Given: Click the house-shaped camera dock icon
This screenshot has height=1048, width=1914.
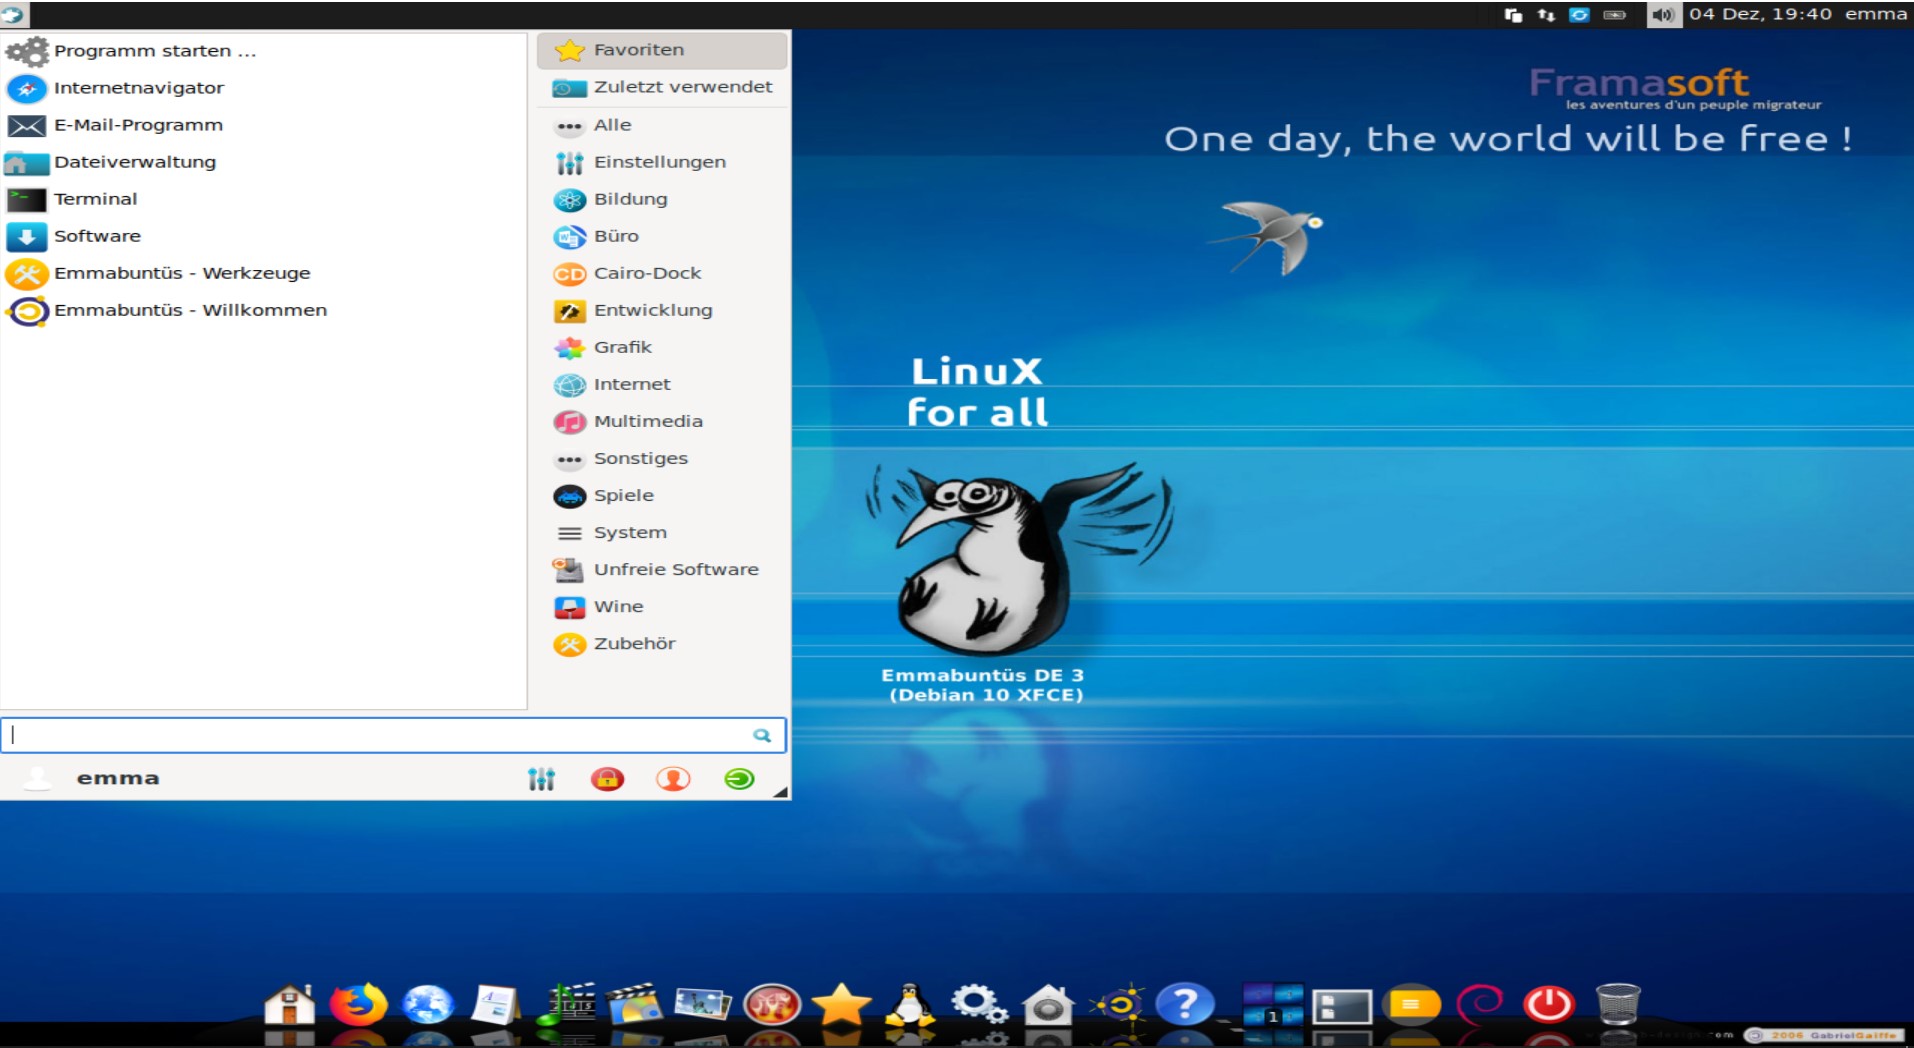Looking at the screenshot, I should 1048,1005.
